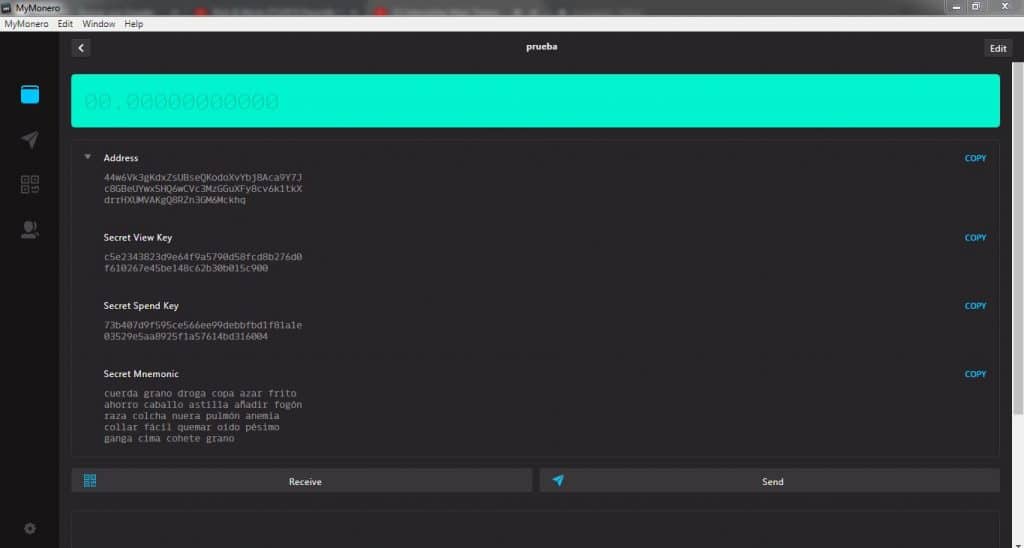
Task: Open the Help menu
Action: click(133, 24)
